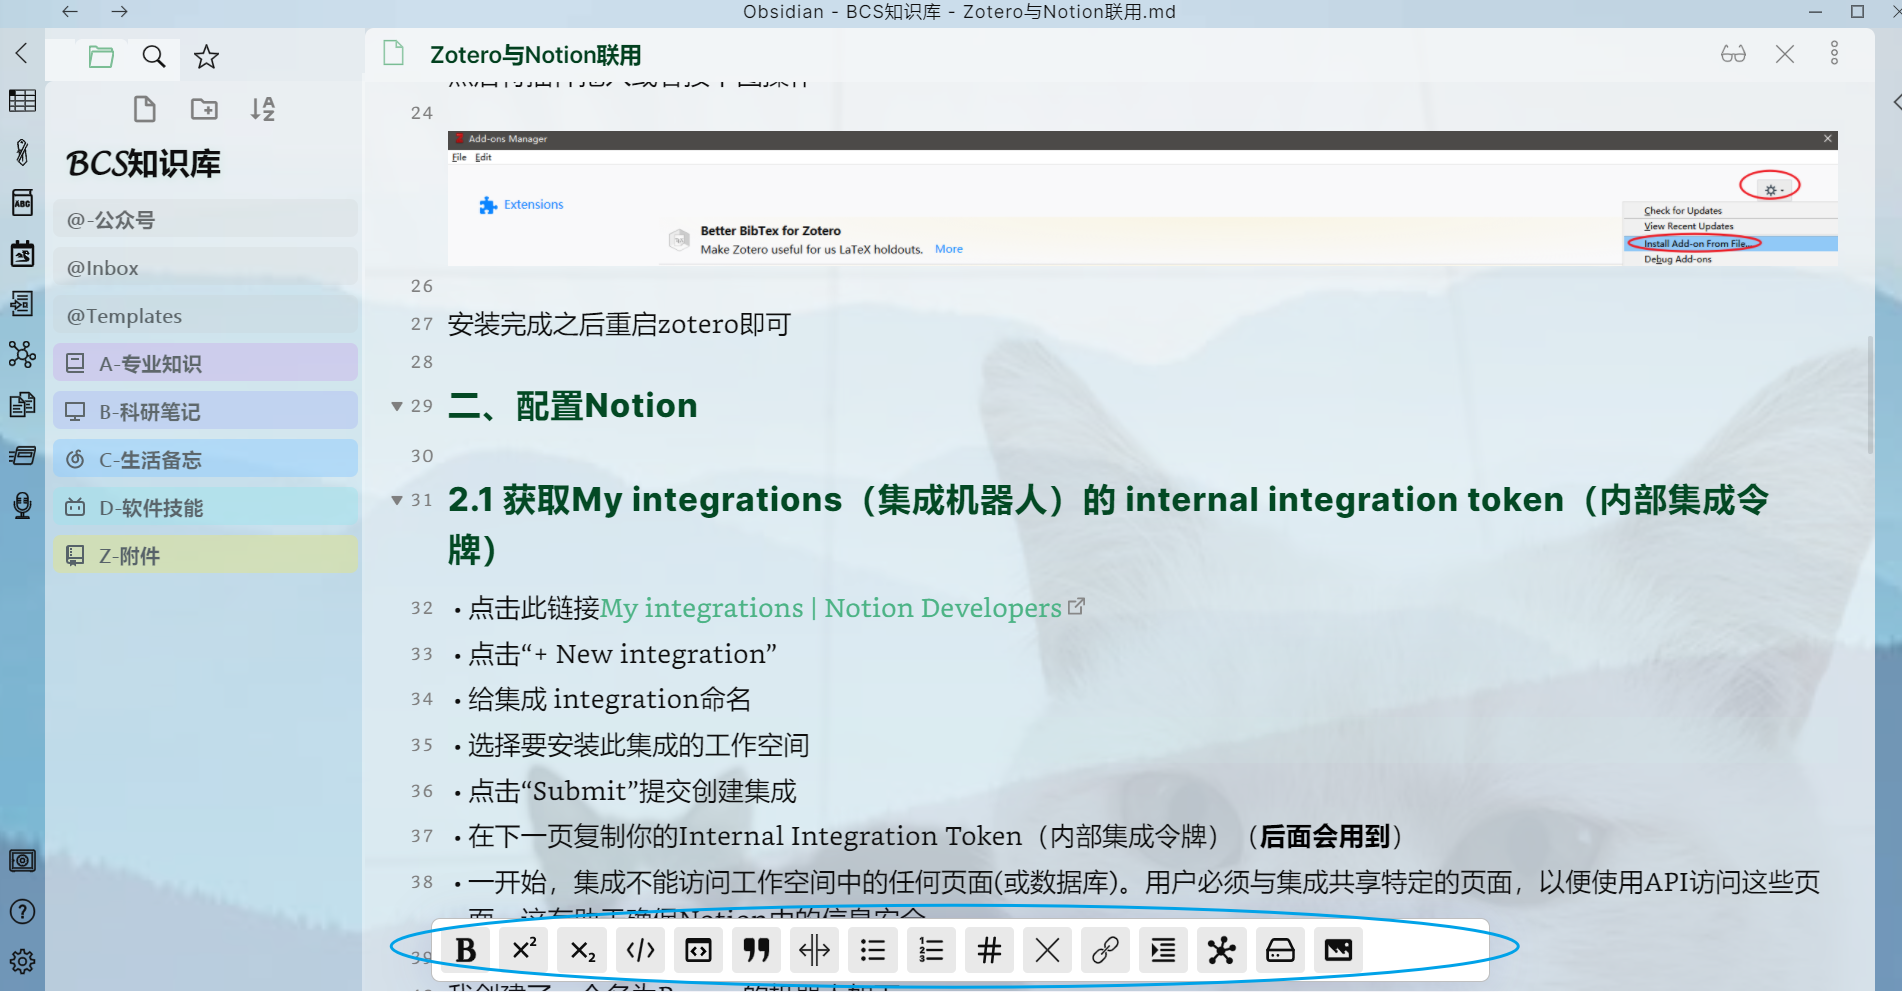This screenshot has width=1902, height=992.
Task: Expand the Z-附件 folder
Action: (x=205, y=555)
